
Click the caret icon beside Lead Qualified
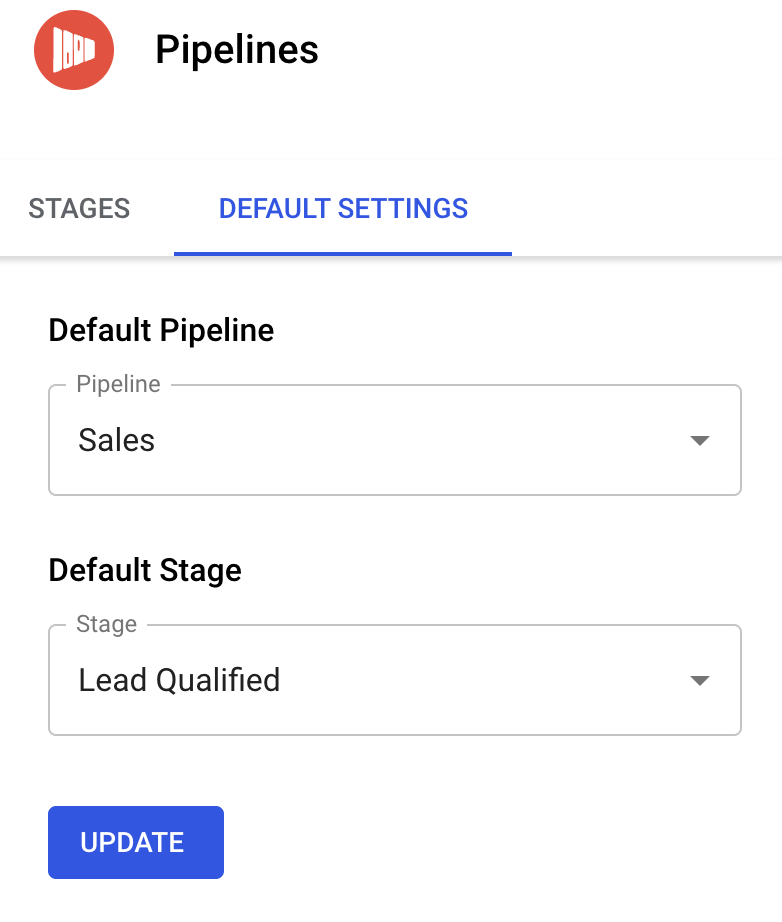(699, 681)
